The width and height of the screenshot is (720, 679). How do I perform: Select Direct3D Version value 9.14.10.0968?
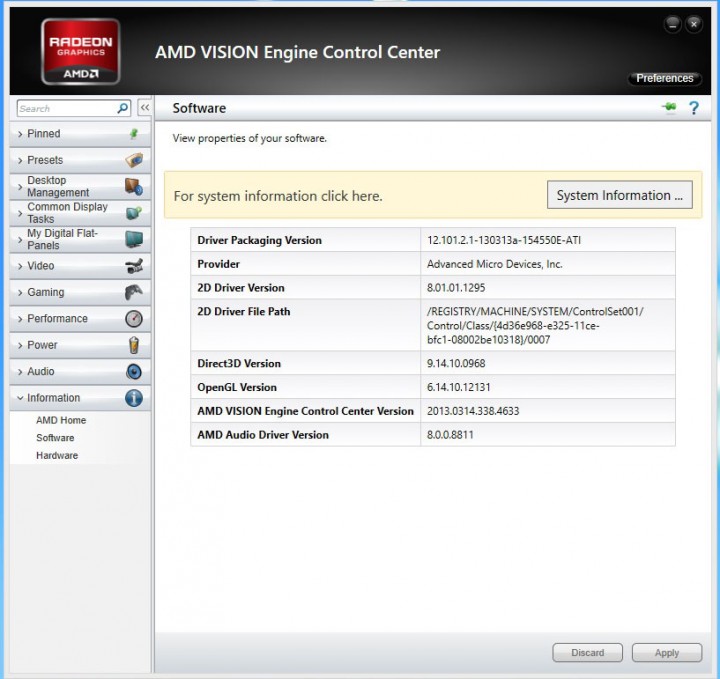[456, 364]
